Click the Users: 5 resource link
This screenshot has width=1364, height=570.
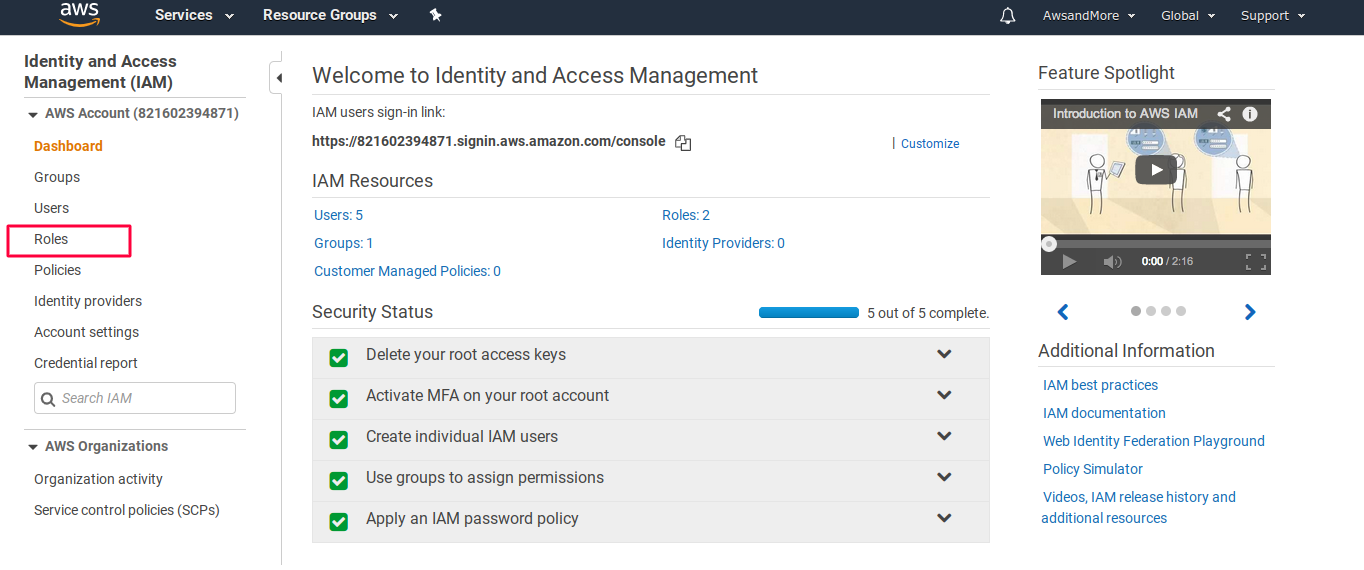tap(338, 215)
